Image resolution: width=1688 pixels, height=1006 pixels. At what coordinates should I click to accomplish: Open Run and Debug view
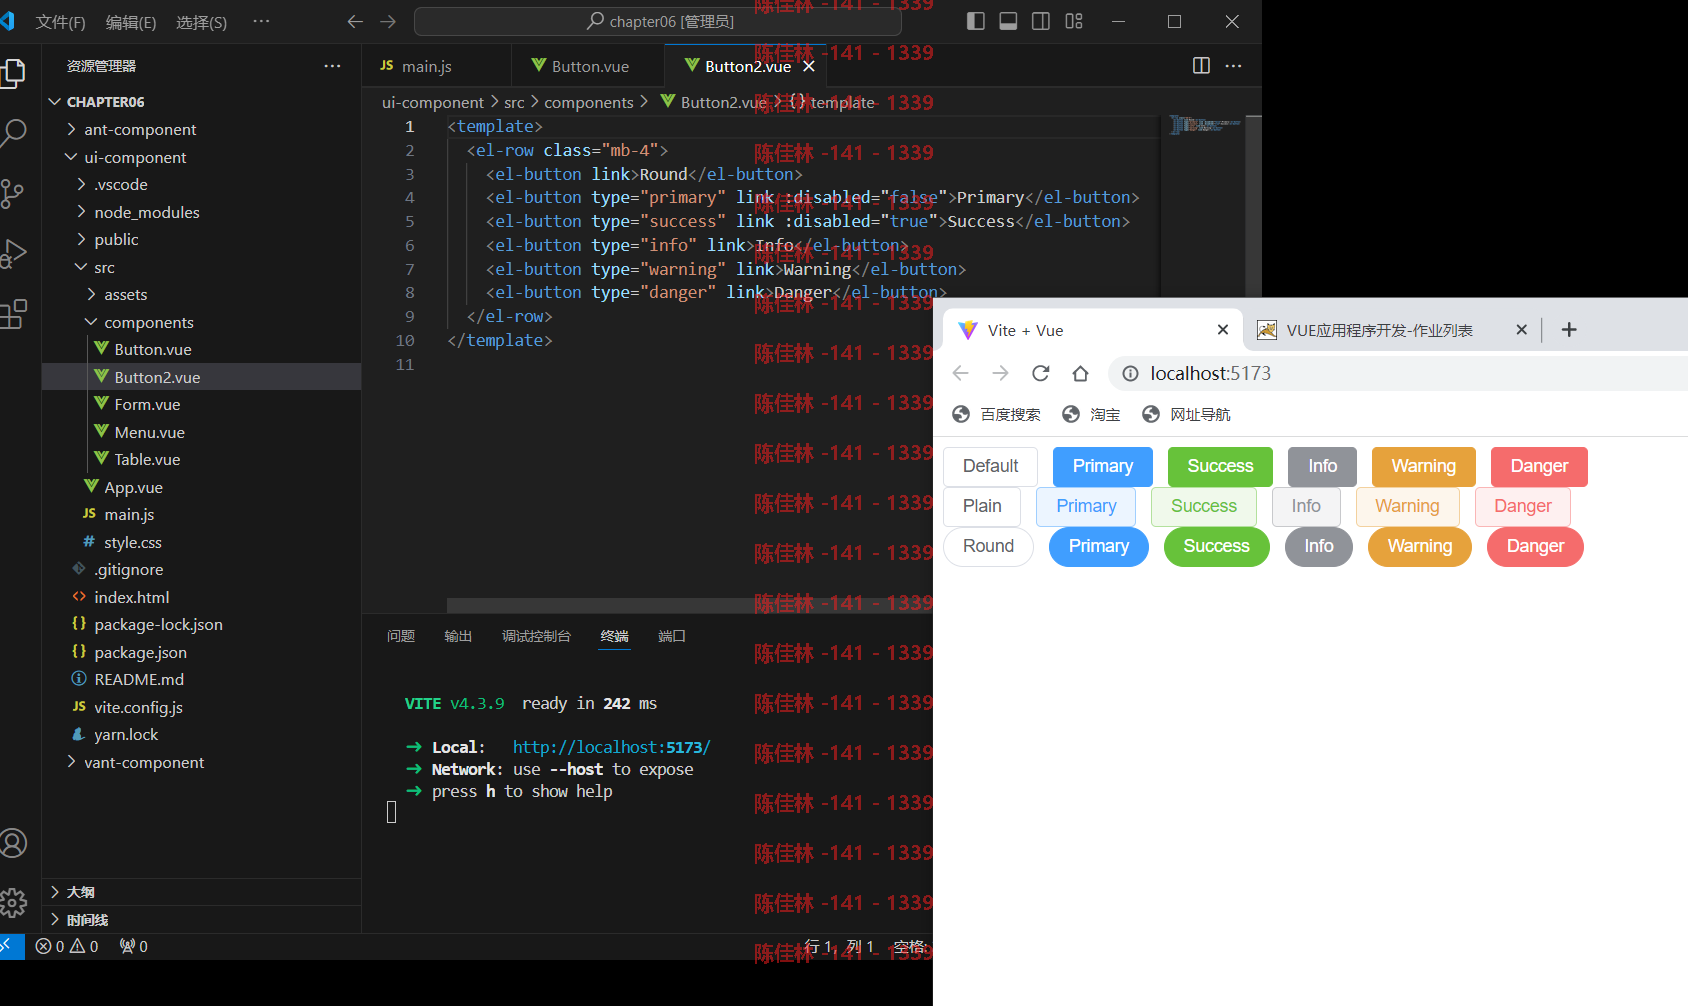(13, 254)
